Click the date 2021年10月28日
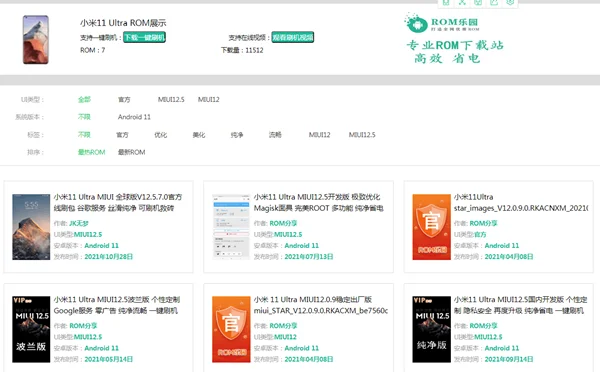 click(109, 256)
